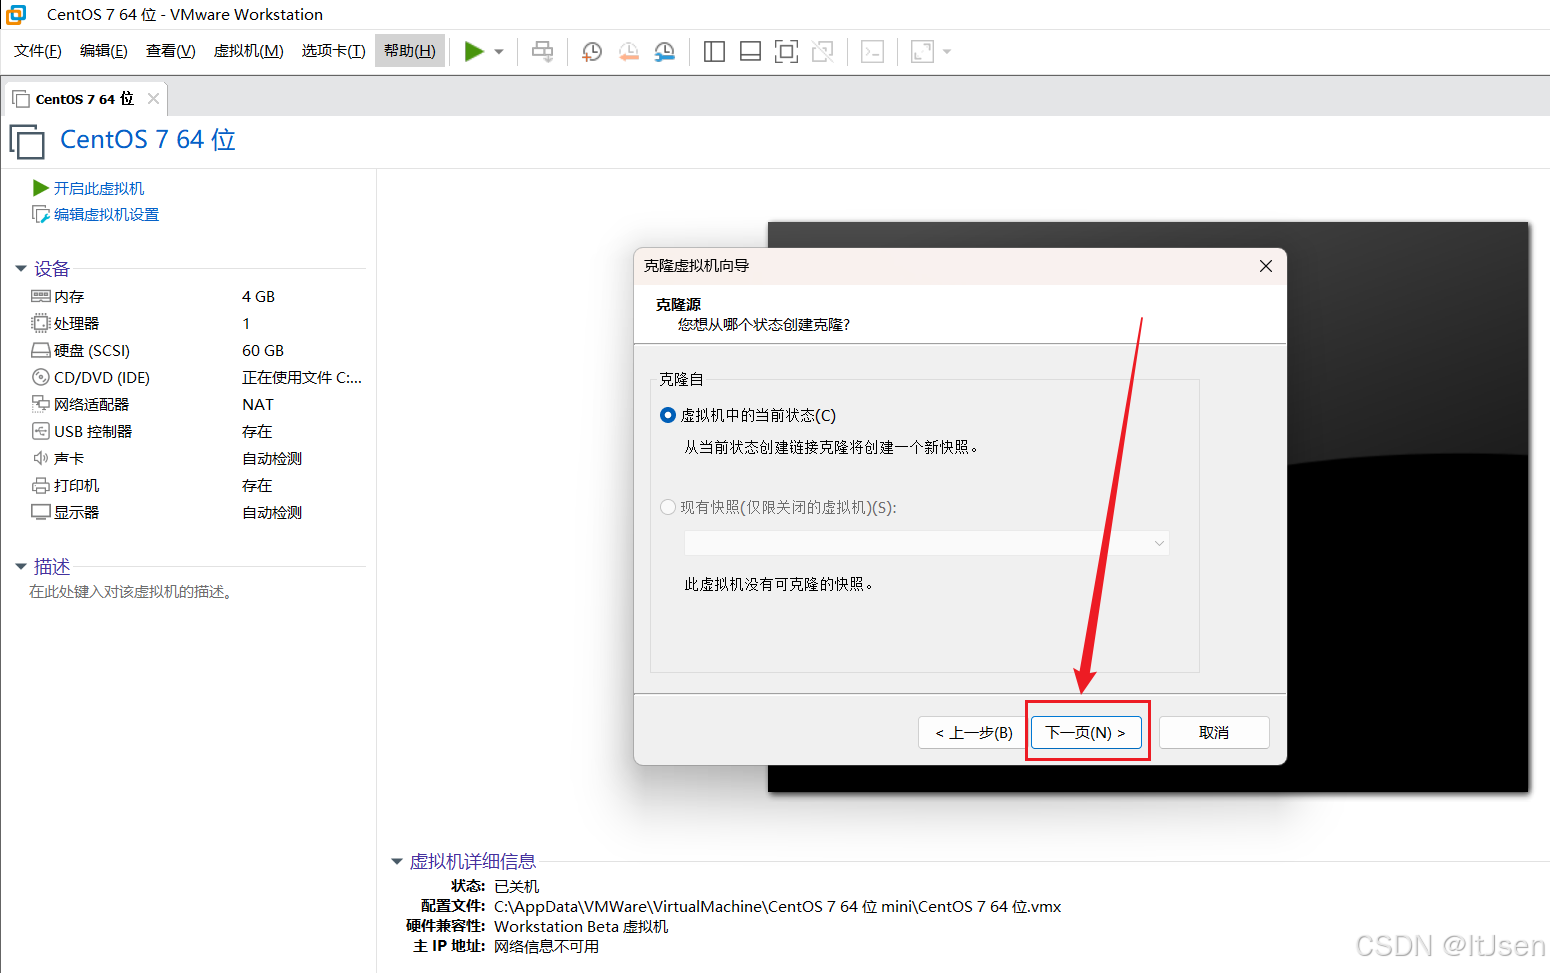Screen dimensions: 1550x973
Task: Click the CD/DVD (IDE) disc icon
Action: [41, 377]
